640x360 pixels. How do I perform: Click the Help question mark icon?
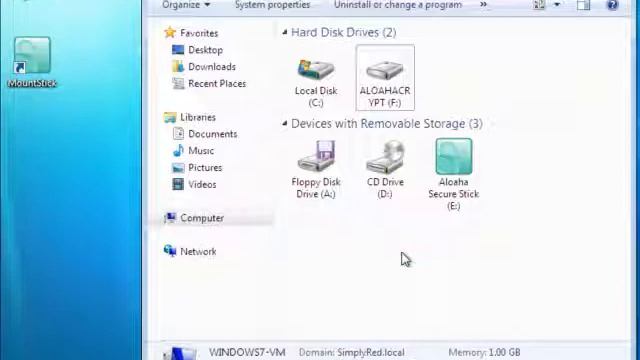[x=613, y=5]
